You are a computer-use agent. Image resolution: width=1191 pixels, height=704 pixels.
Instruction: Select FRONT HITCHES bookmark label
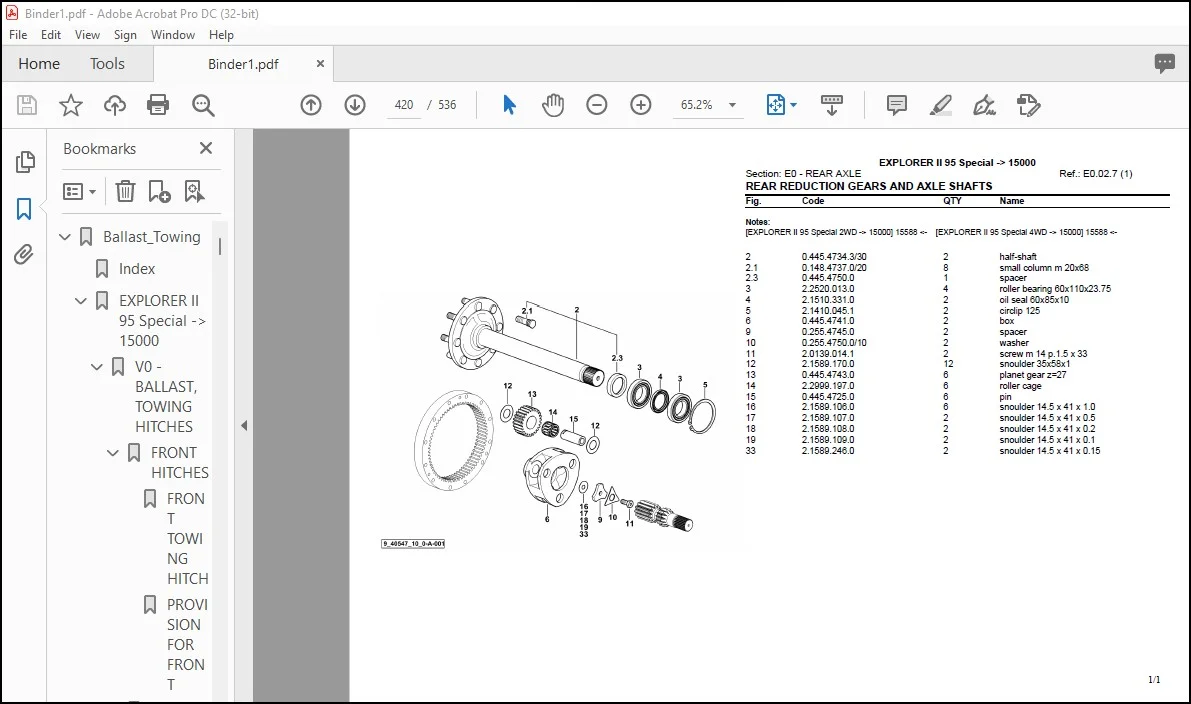coord(179,462)
